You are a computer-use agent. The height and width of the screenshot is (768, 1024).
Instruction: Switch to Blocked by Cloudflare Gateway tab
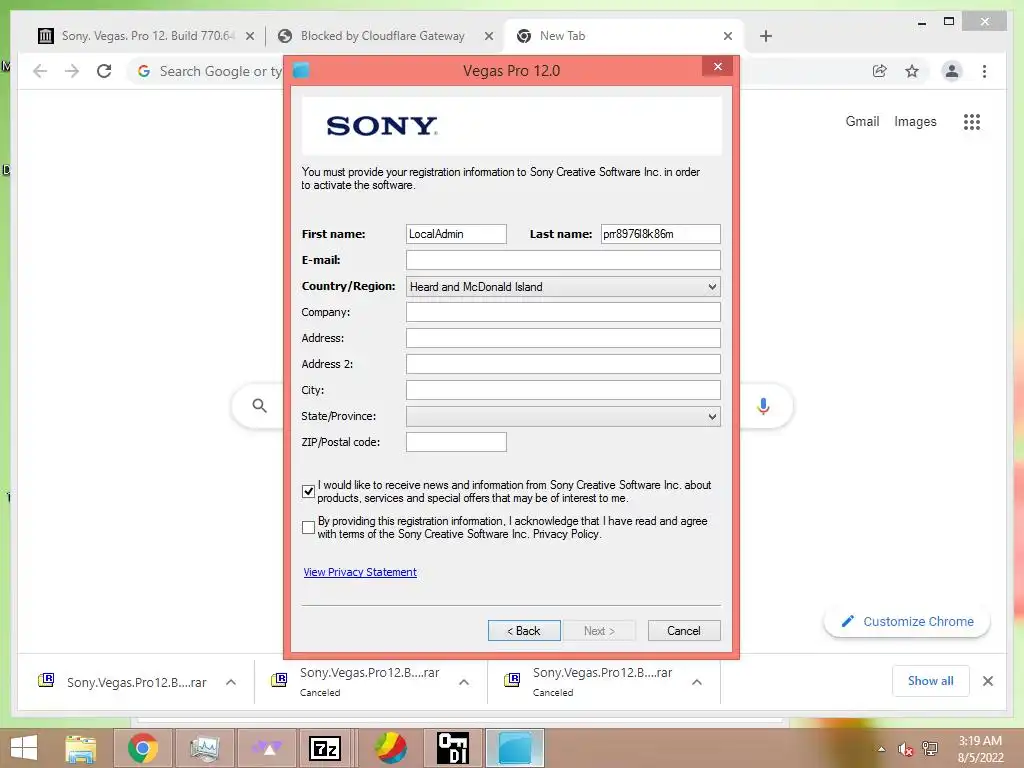pyautogui.click(x=383, y=37)
